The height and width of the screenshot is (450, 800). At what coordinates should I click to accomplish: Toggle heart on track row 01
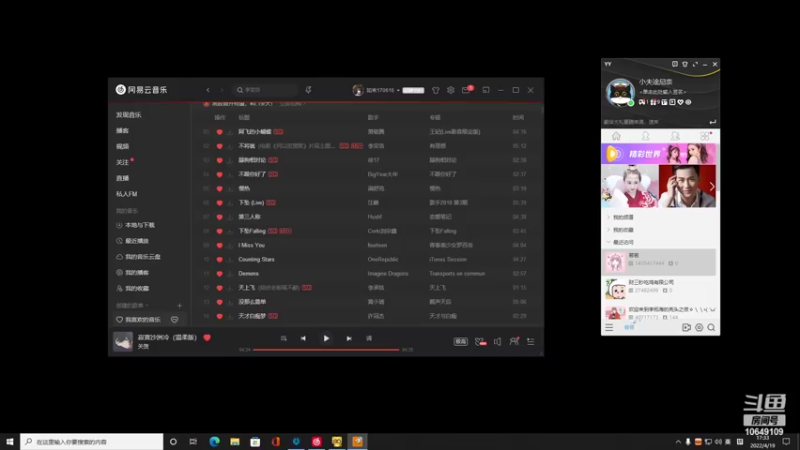219,132
